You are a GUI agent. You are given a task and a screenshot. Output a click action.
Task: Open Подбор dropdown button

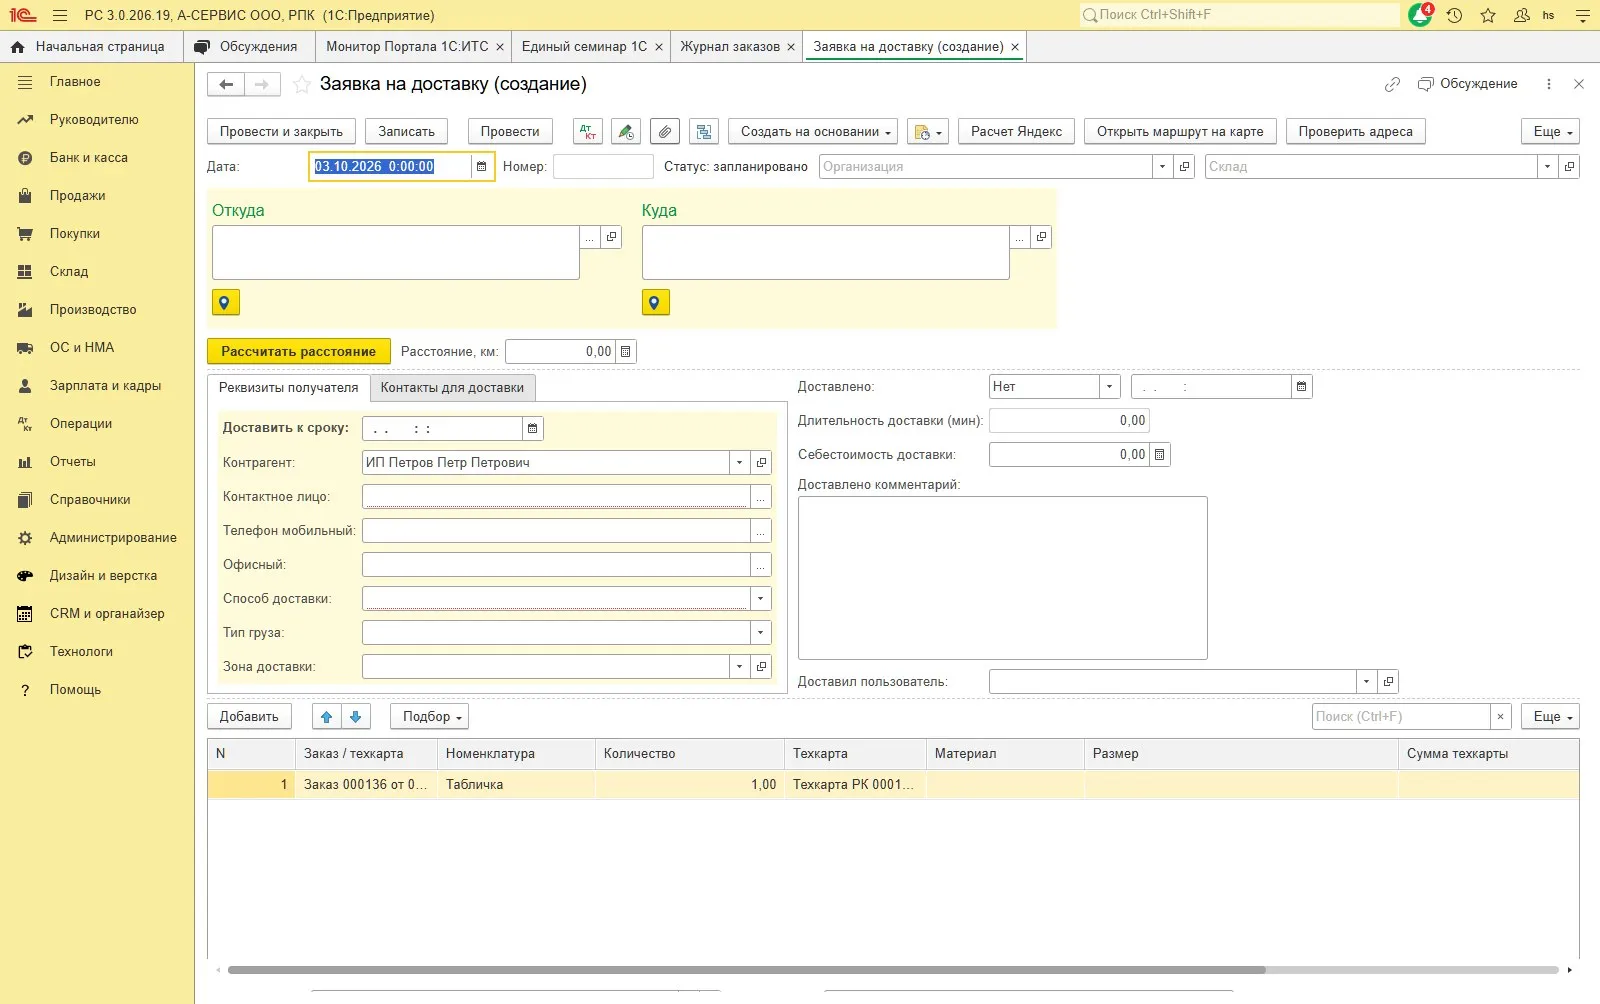429,717
